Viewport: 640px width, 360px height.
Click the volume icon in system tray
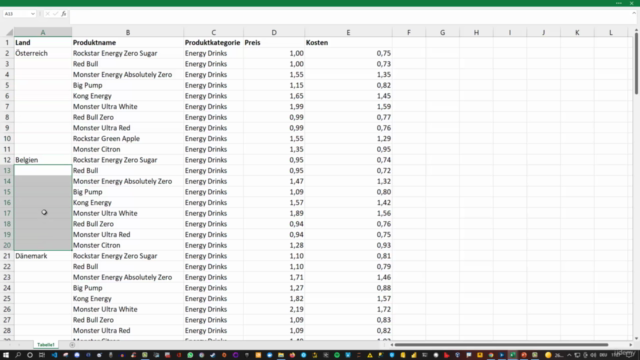[x=593, y=355]
